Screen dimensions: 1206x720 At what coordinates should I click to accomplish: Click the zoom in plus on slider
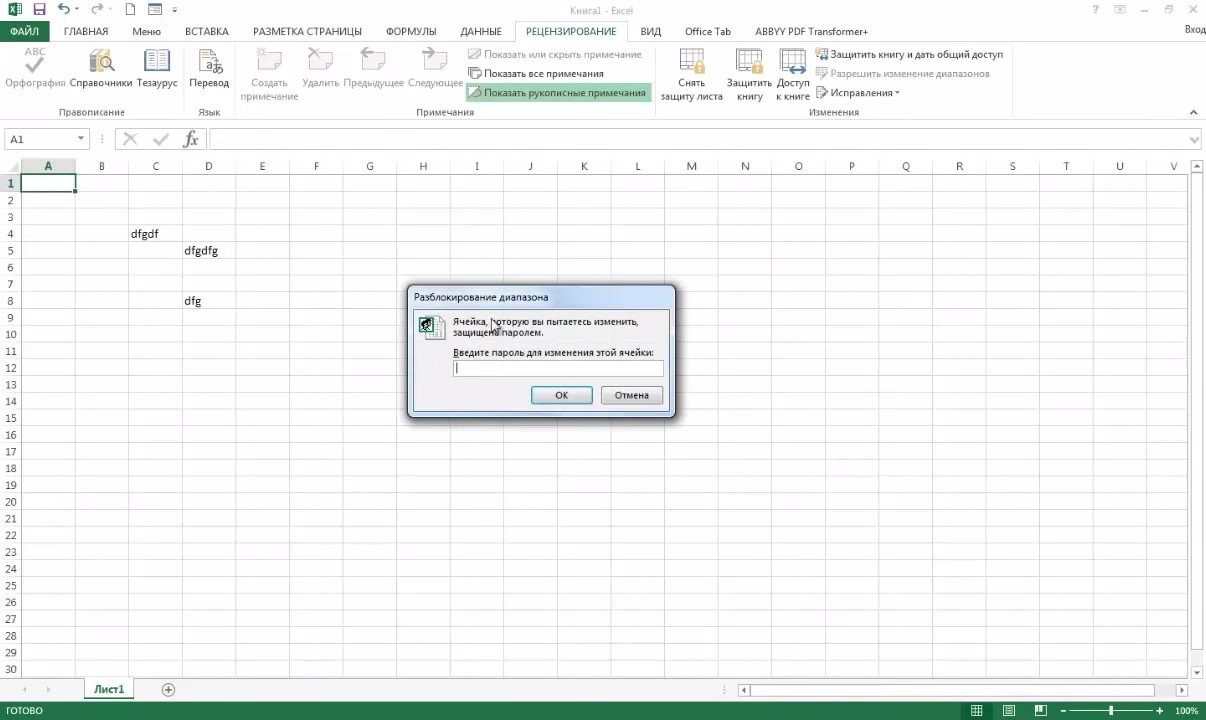point(1161,710)
